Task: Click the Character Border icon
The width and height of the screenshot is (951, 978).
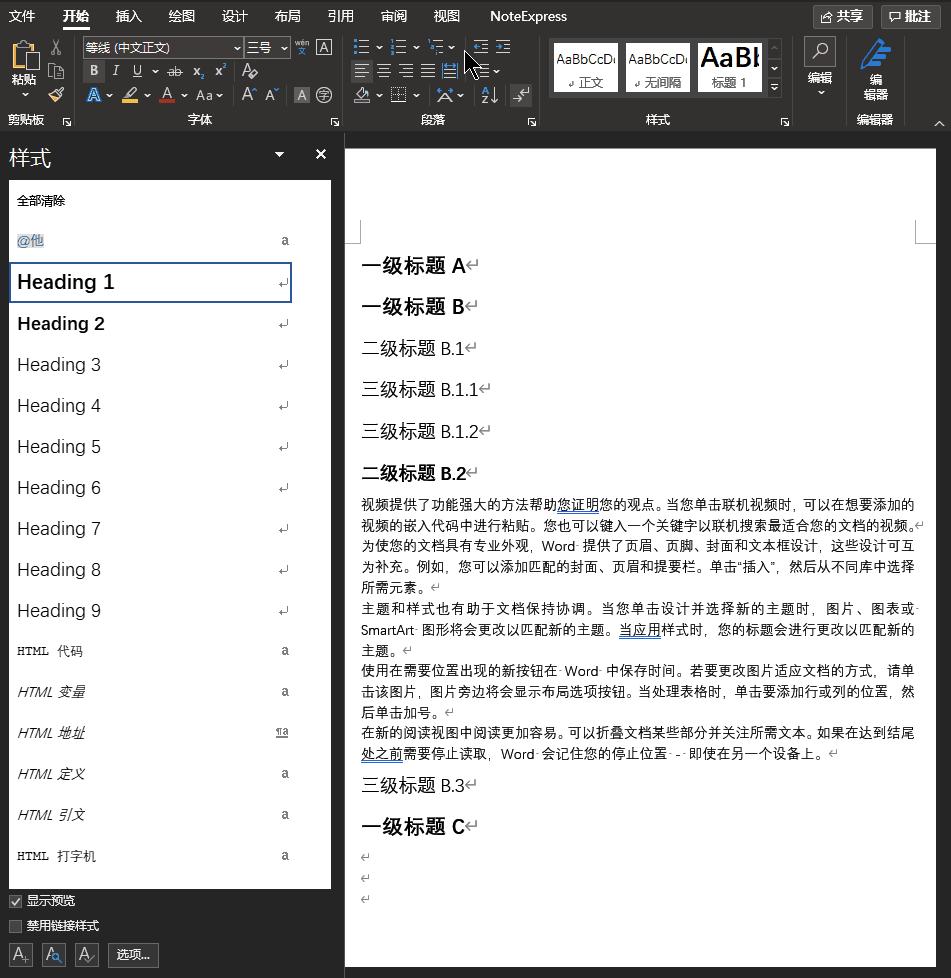Action: tap(324, 47)
